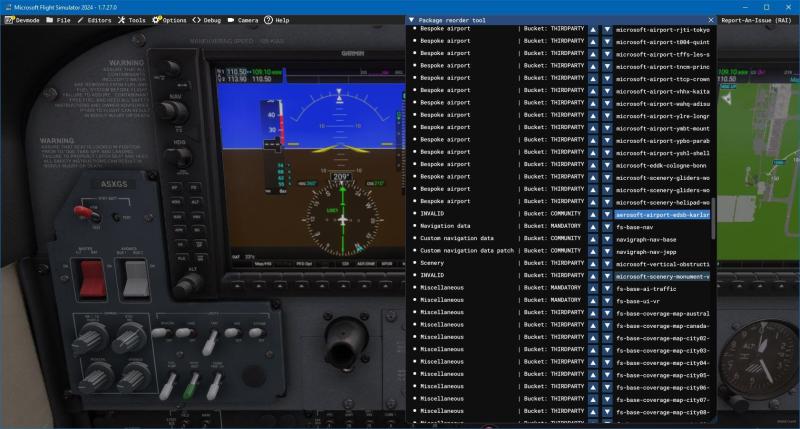Open the Debug menu

pyautogui.click(x=207, y=20)
